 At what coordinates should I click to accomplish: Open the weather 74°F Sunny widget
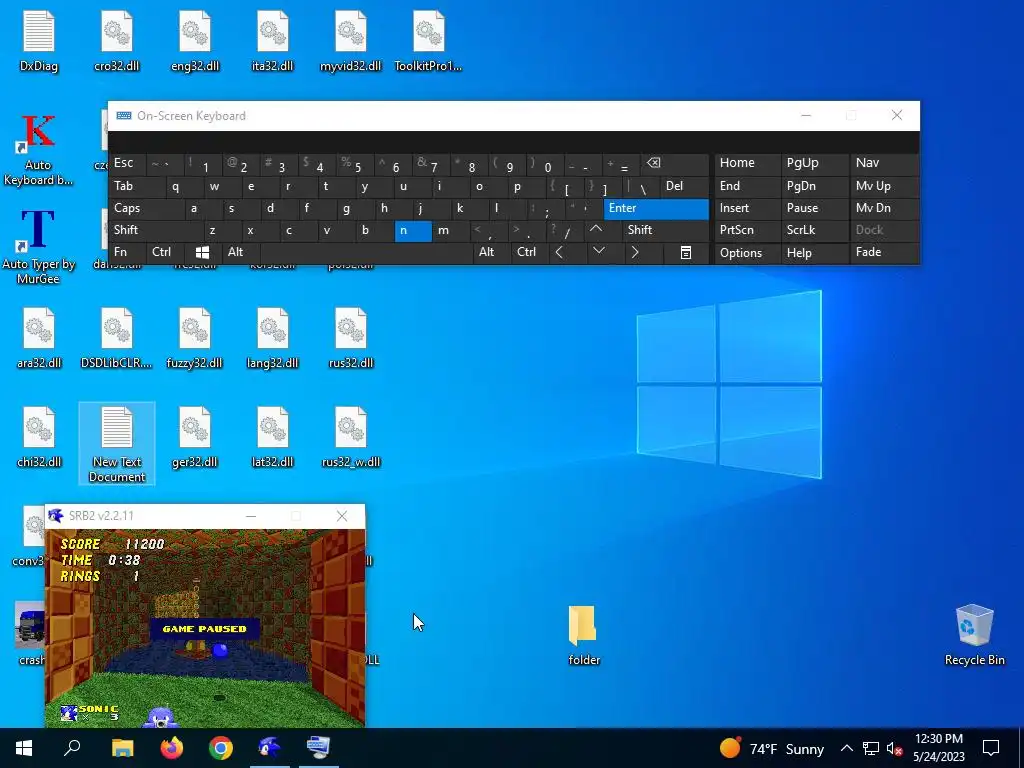pyautogui.click(x=772, y=748)
